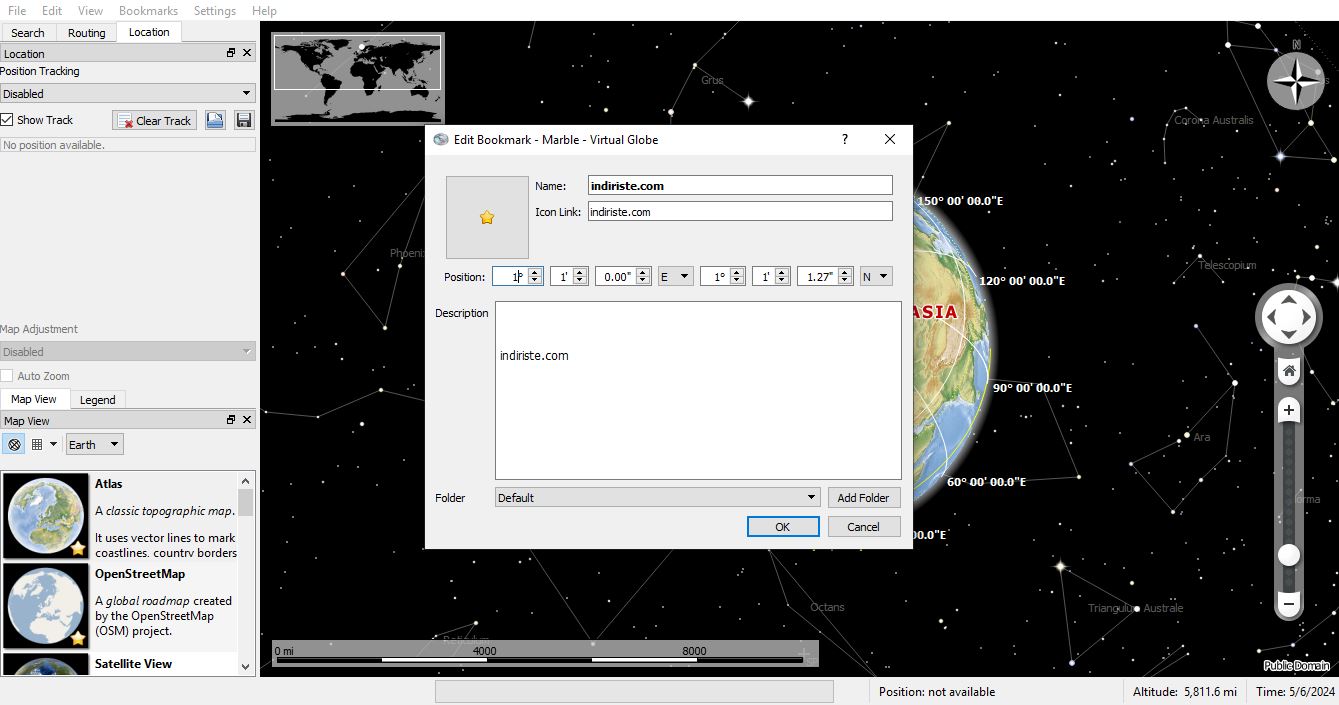Increase longitude seconds with up arrow
The image size is (1339, 705).
[643, 272]
